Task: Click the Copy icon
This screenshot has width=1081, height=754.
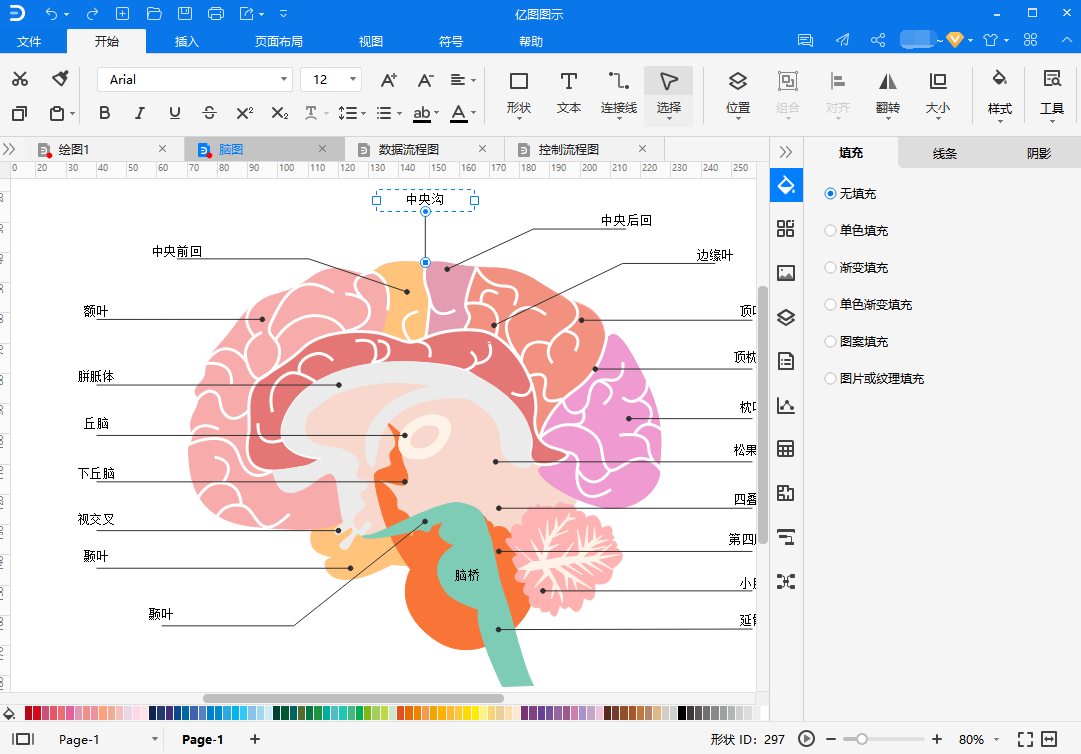Action: (x=20, y=113)
